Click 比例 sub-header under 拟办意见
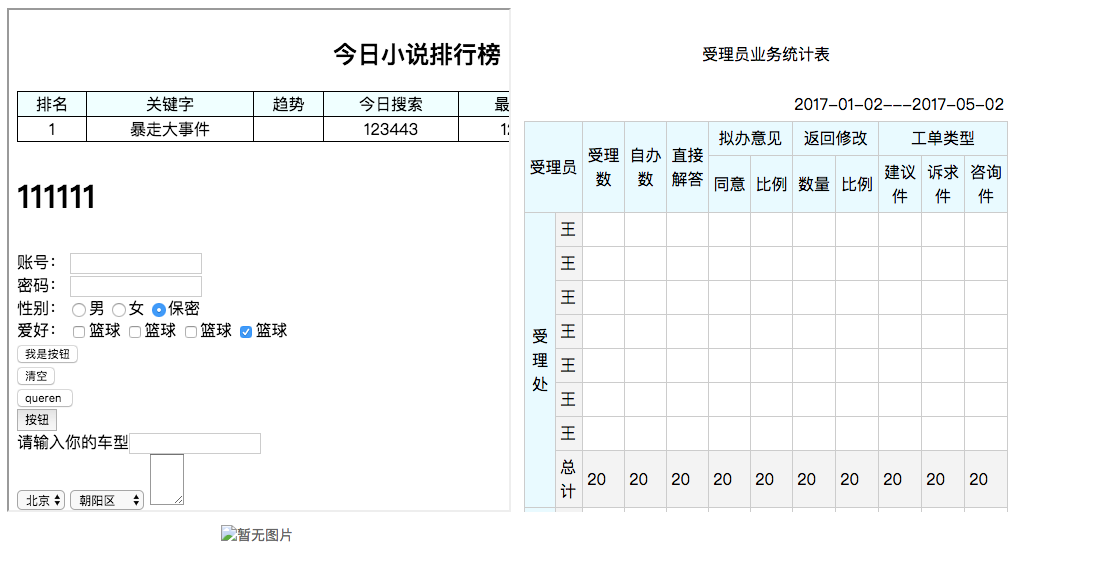Viewport: 1112px width, 580px height. tap(772, 184)
